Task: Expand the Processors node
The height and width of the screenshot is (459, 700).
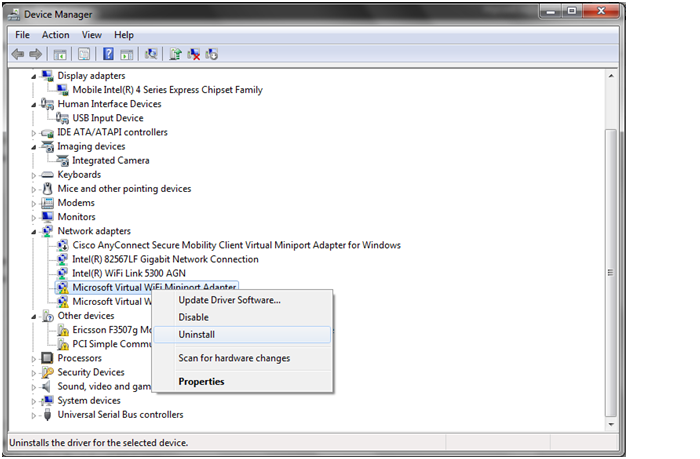Action: [x=33, y=359]
